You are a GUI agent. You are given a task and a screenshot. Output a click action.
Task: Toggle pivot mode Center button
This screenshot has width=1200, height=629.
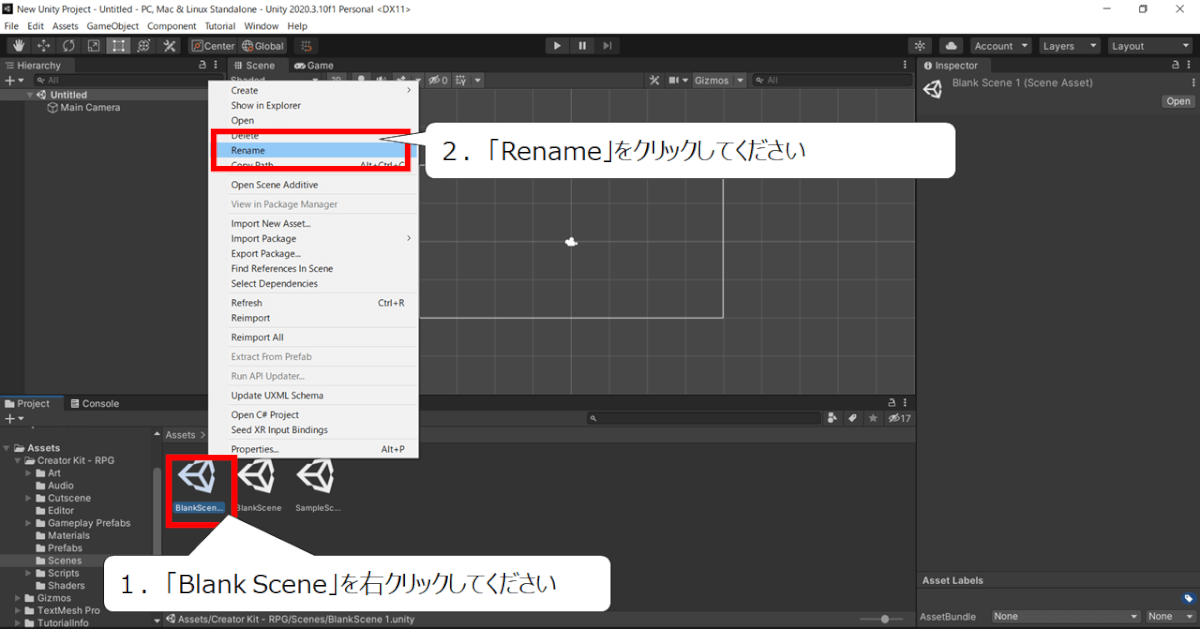pos(213,46)
